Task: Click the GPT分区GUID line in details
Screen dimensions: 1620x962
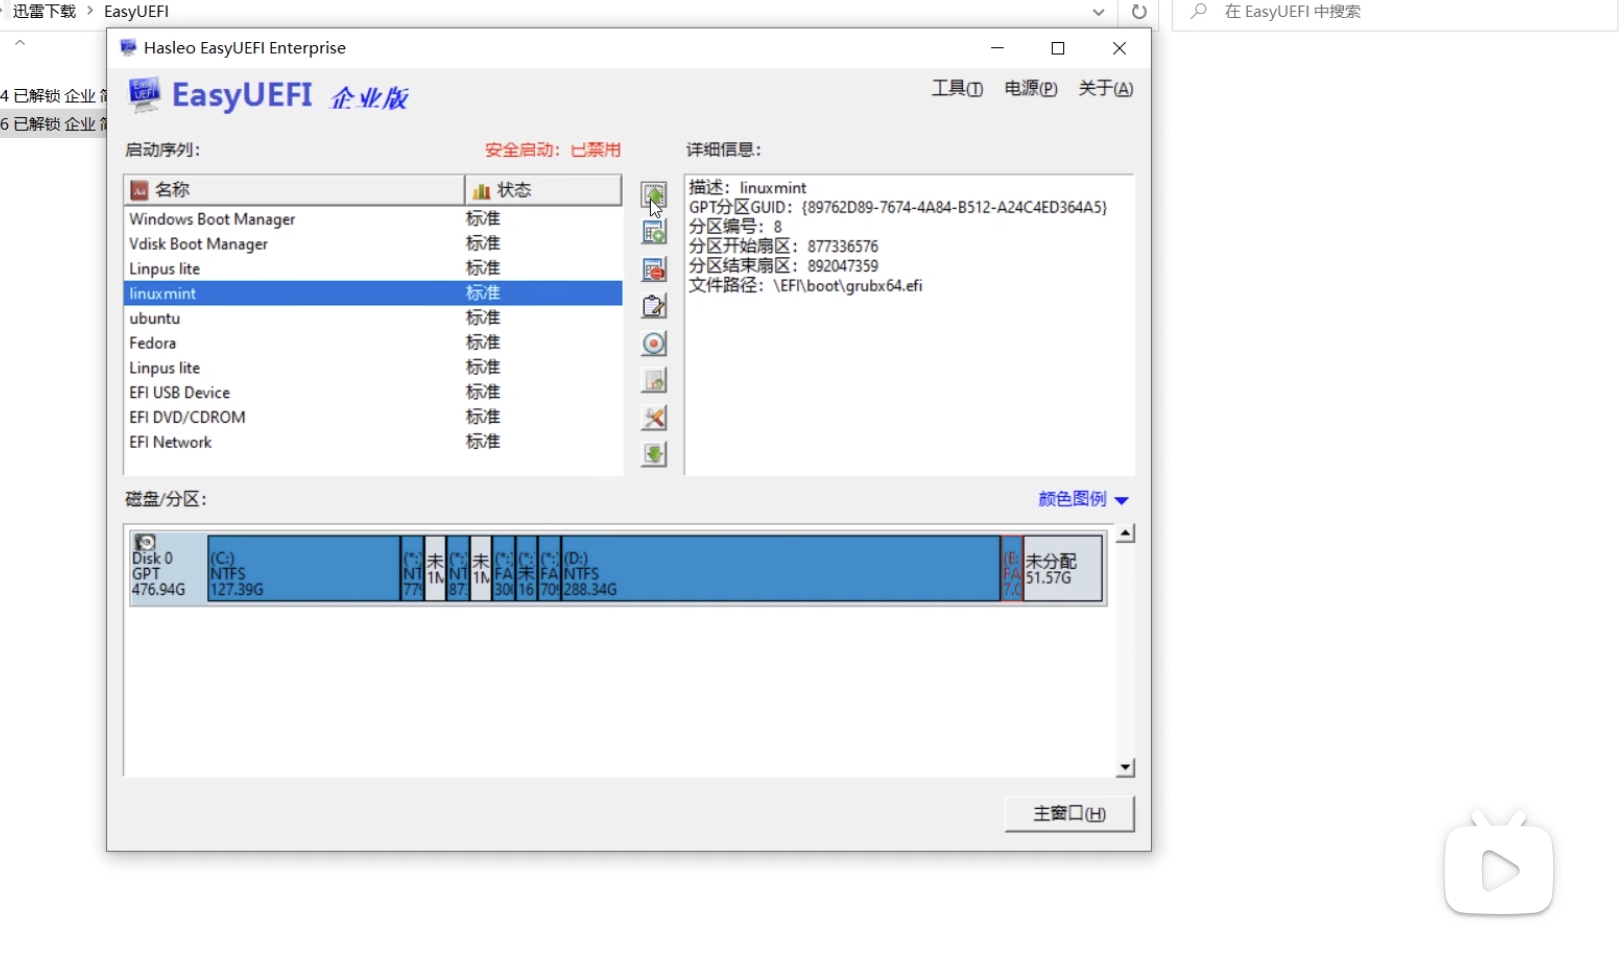Action: click(898, 207)
